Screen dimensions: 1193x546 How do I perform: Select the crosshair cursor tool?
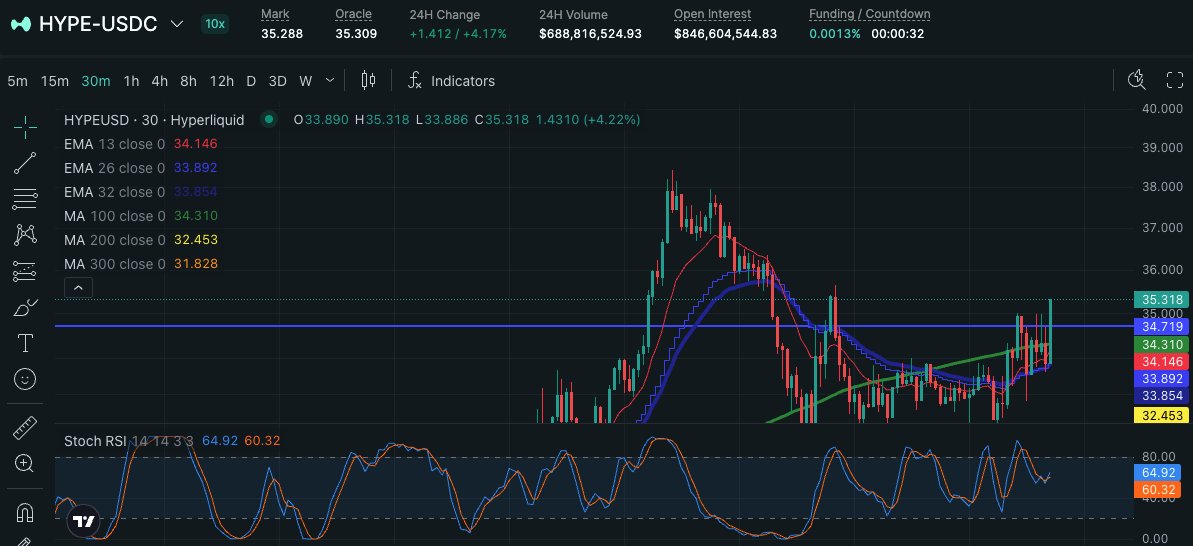[25, 128]
